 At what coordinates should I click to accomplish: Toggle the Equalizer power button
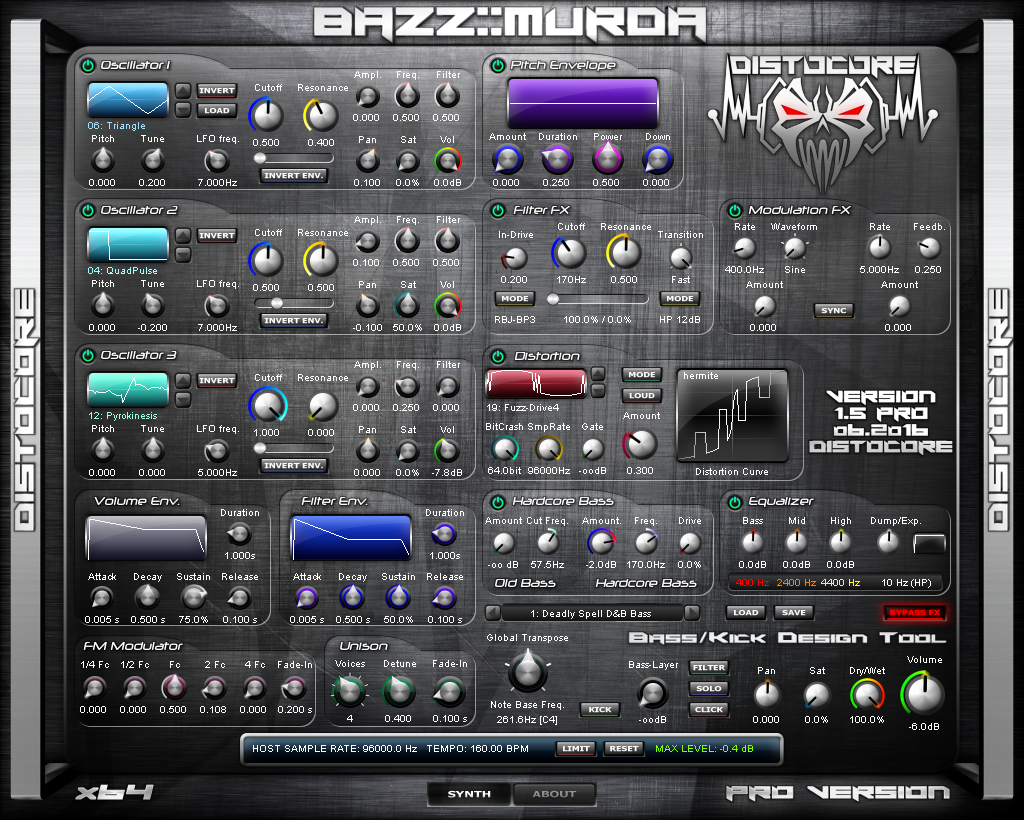pos(735,502)
